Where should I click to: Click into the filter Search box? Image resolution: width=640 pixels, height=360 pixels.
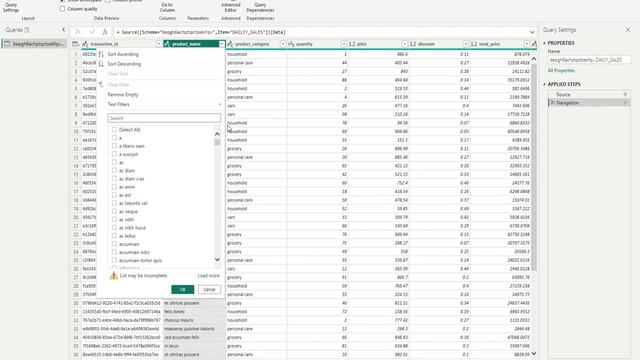(164, 118)
